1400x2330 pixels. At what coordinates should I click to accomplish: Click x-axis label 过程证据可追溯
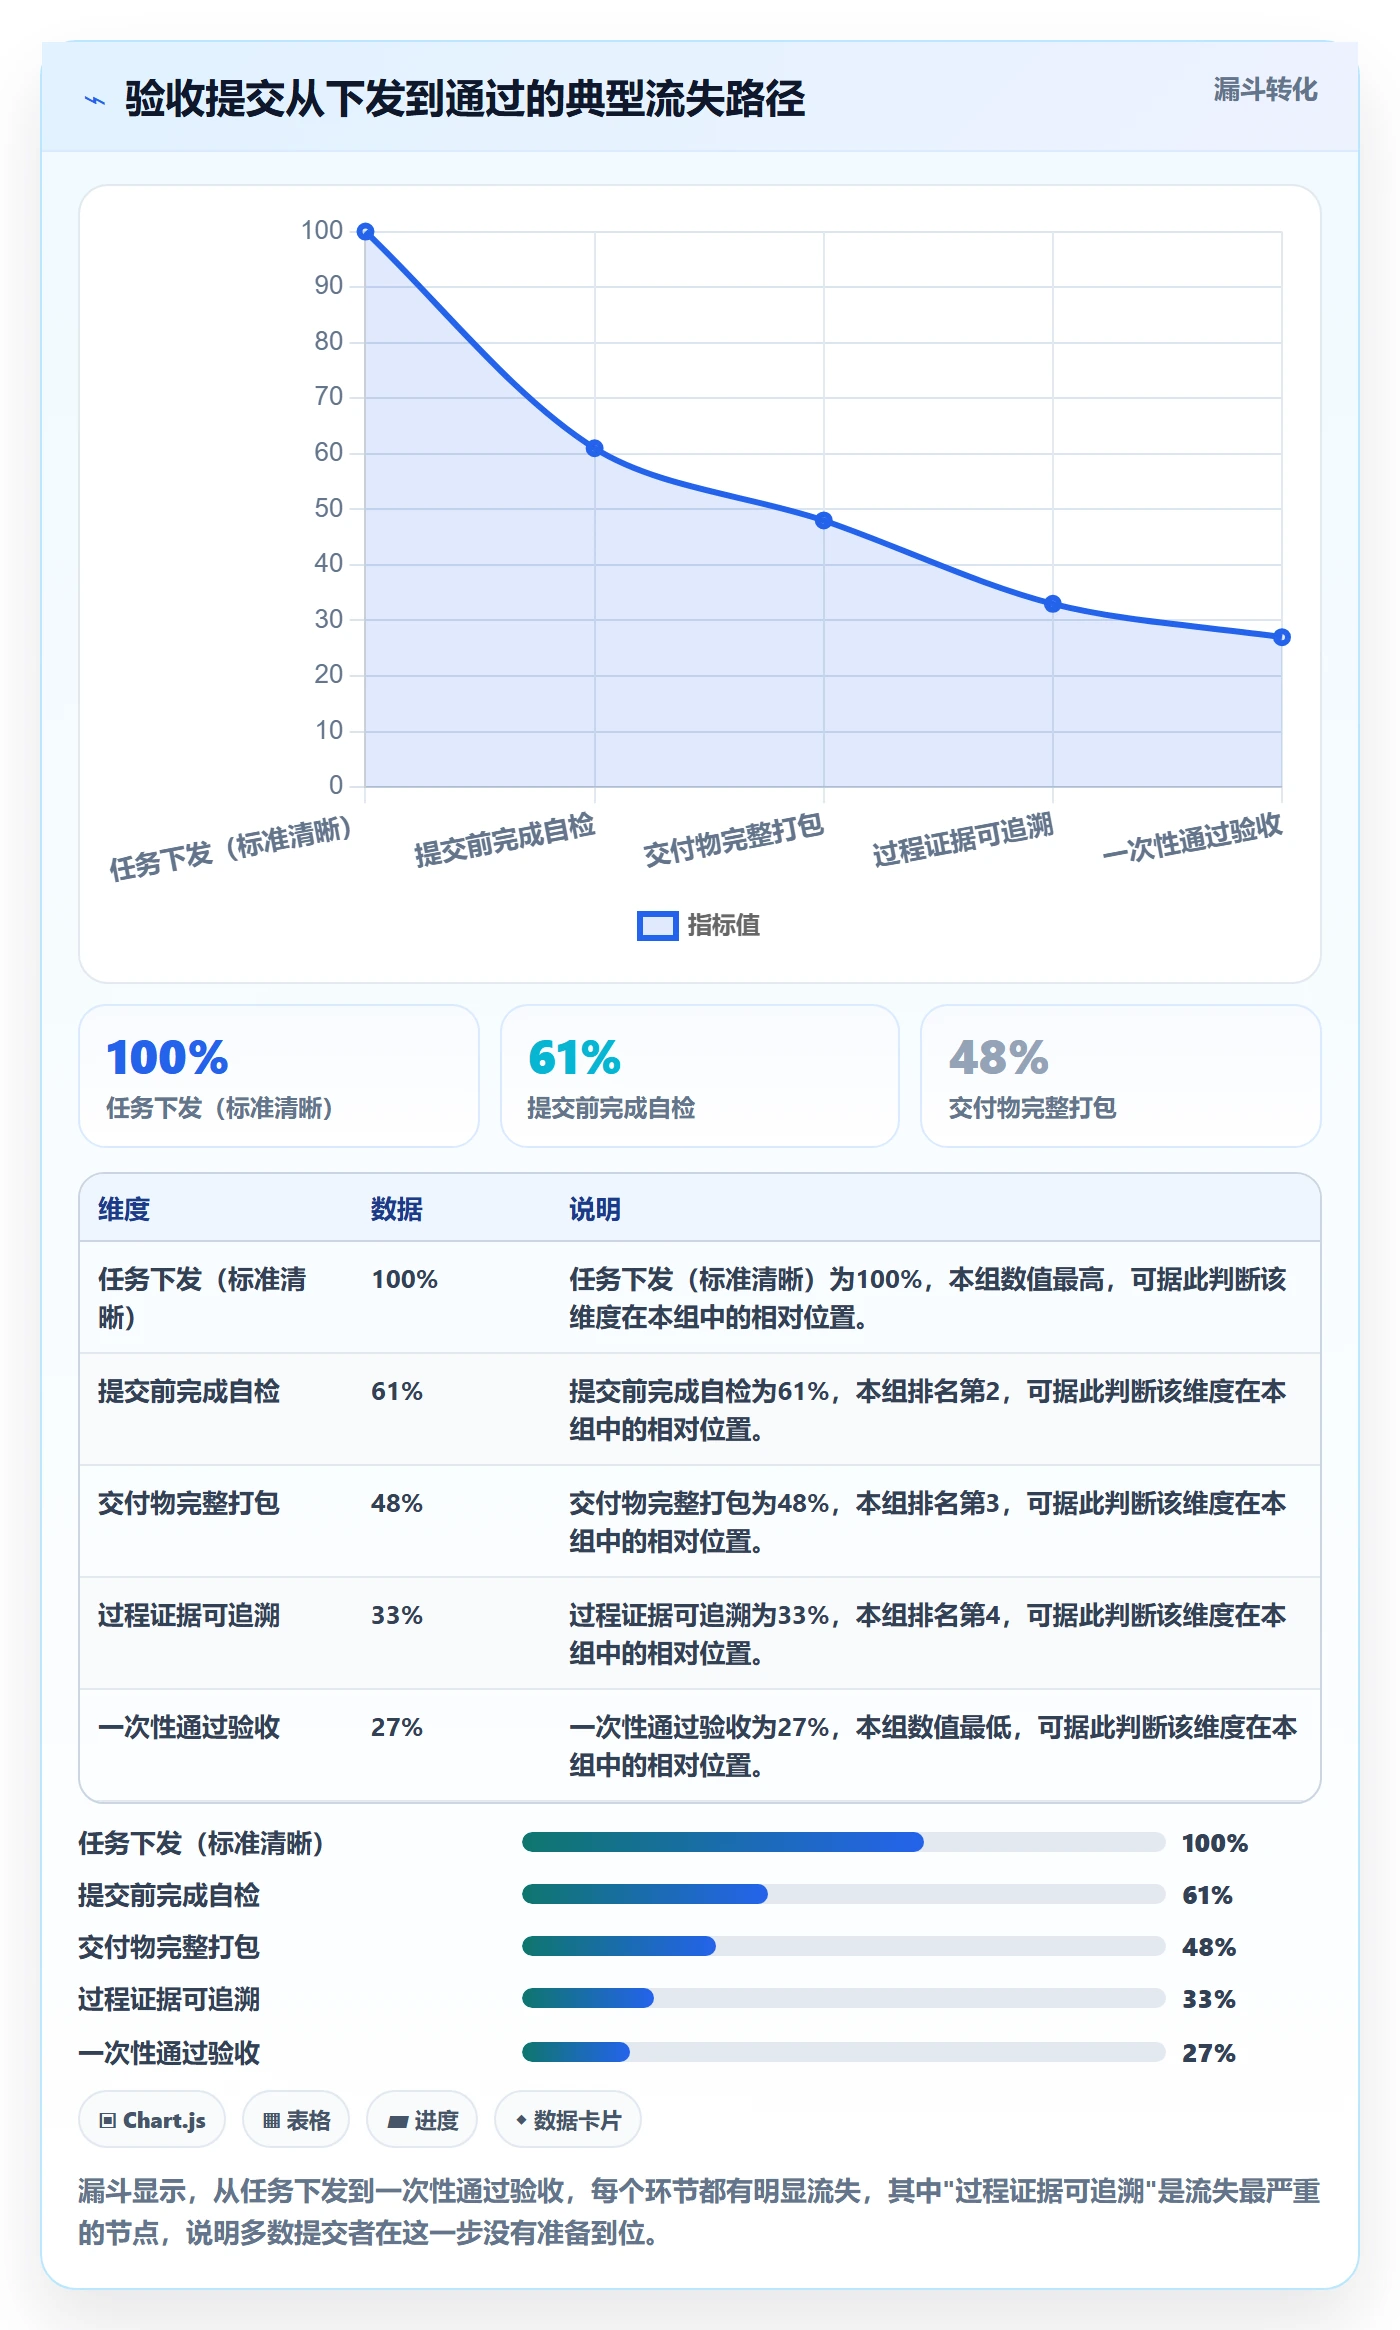point(963,840)
